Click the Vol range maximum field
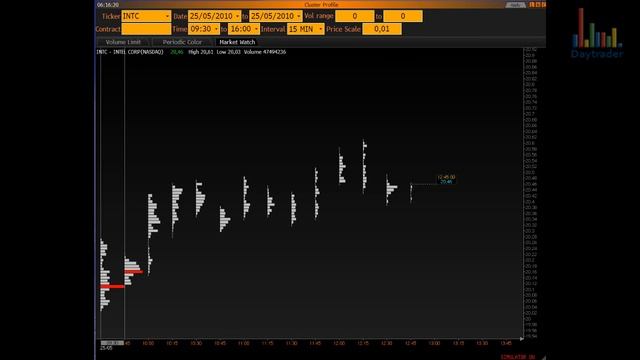The image size is (640, 360). pyautogui.click(x=403, y=16)
